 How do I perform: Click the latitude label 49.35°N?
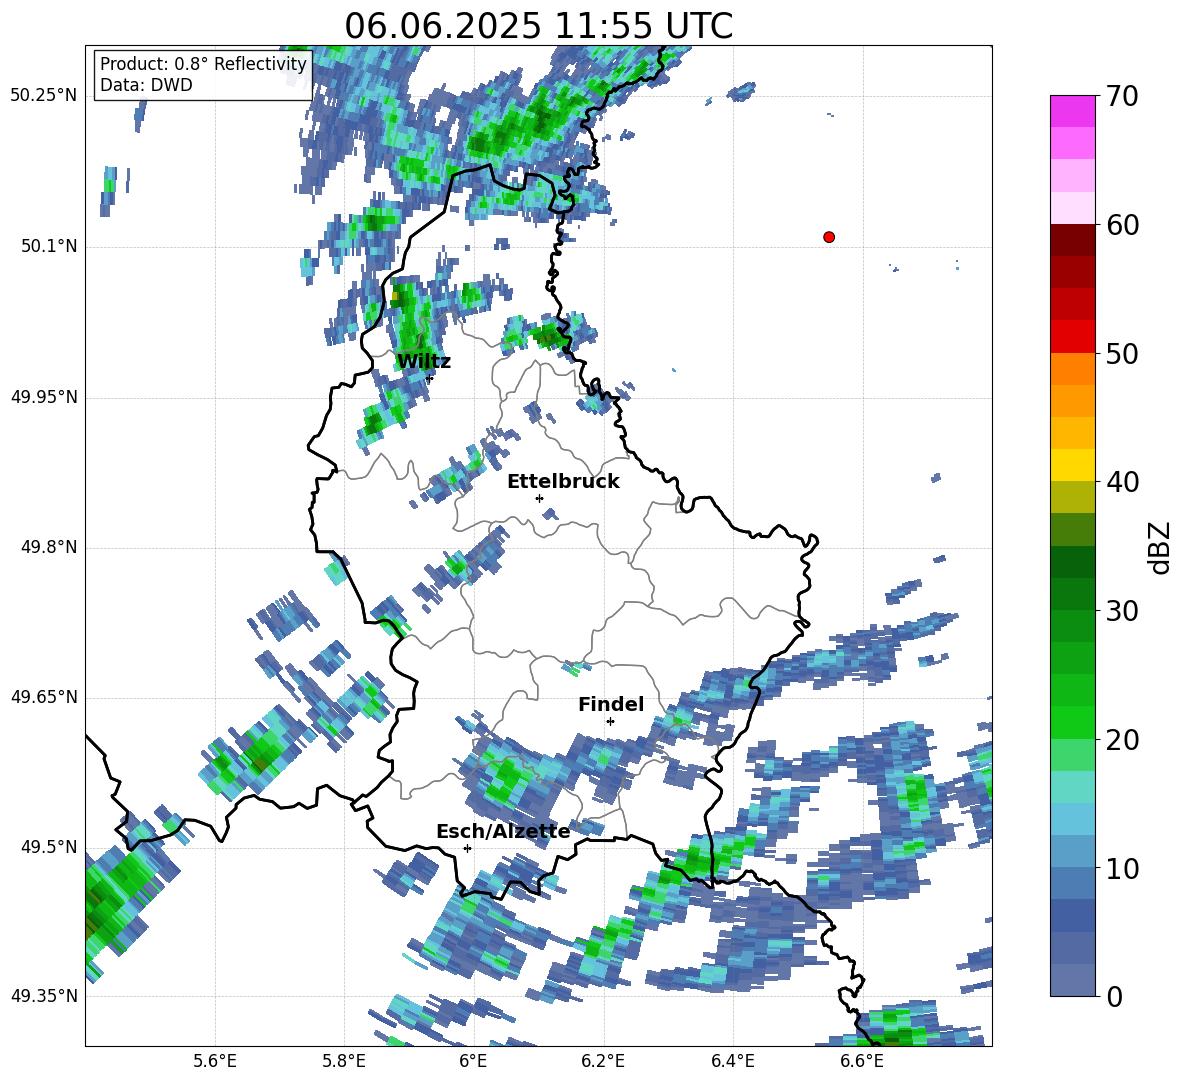pyautogui.click(x=44, y=996)
